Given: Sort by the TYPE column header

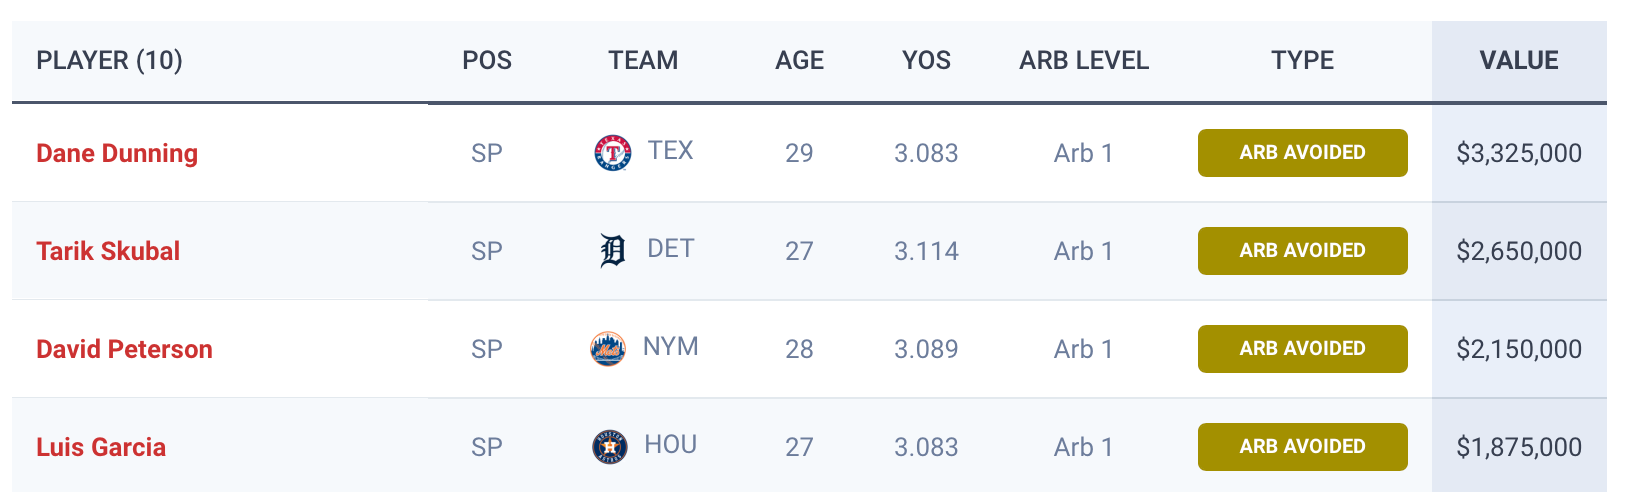Looking at the screenshot, I should 1302,61.
